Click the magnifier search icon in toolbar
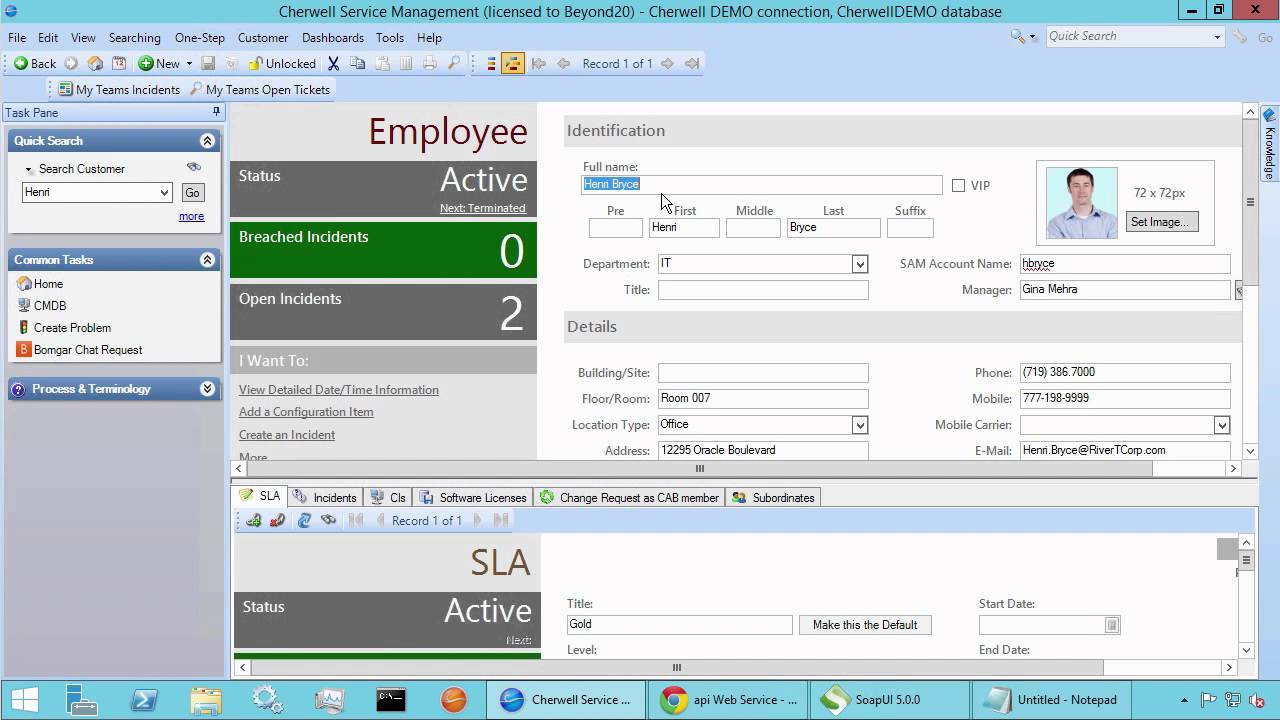 (454, 63)
